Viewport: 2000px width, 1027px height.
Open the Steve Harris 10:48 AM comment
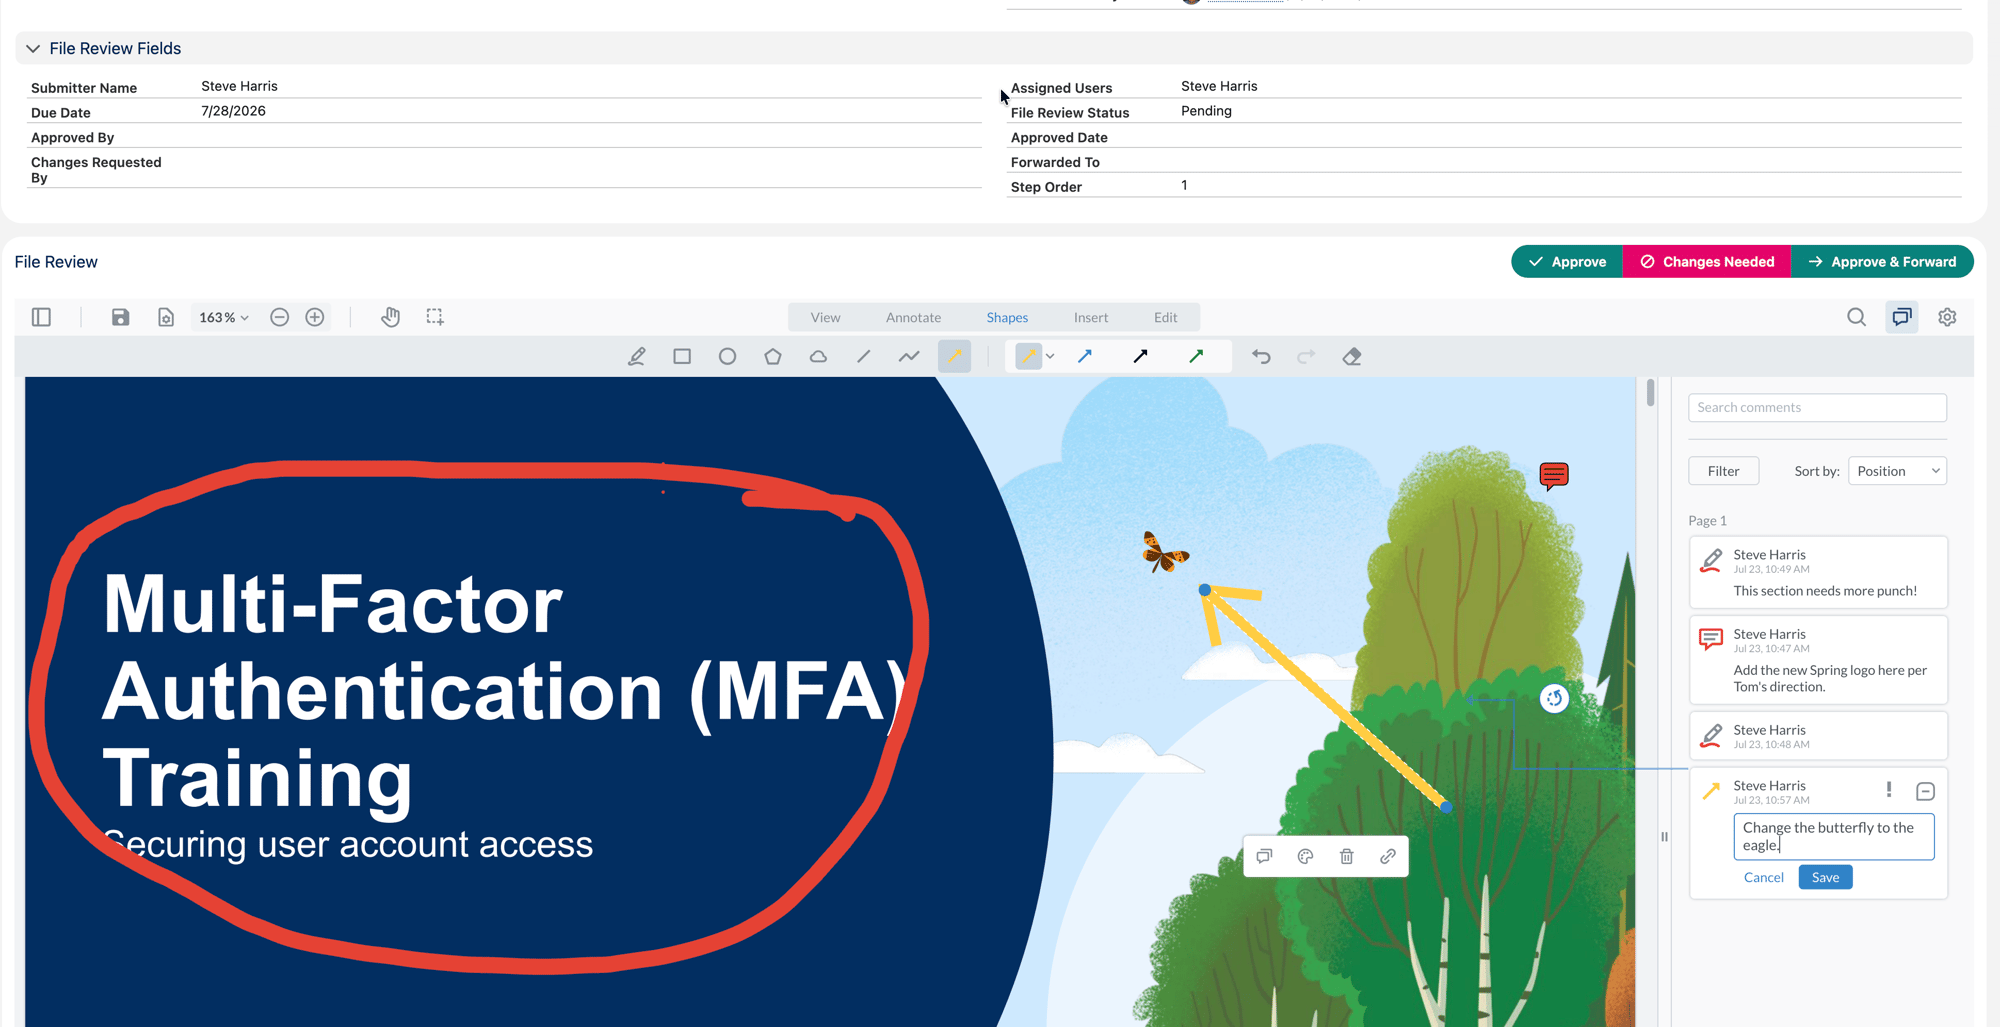(1818, 736)
